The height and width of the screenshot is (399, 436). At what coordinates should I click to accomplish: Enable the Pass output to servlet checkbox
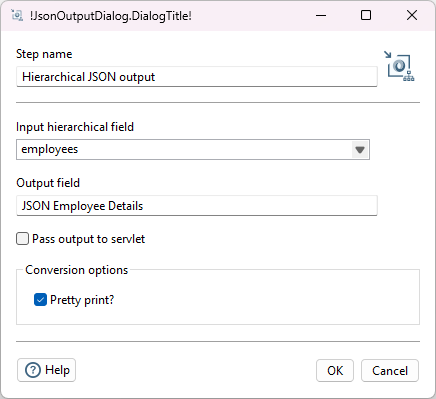(22, 239)
